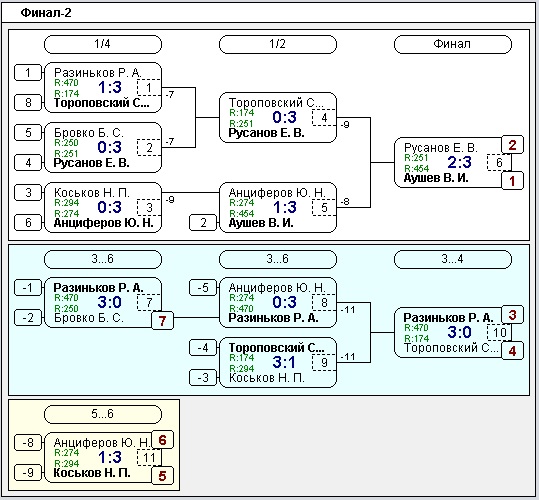
Task: Open Анциферов vs Аушев 1:3 semifinal
Action: pyautogui.click(x=278, y=208)
